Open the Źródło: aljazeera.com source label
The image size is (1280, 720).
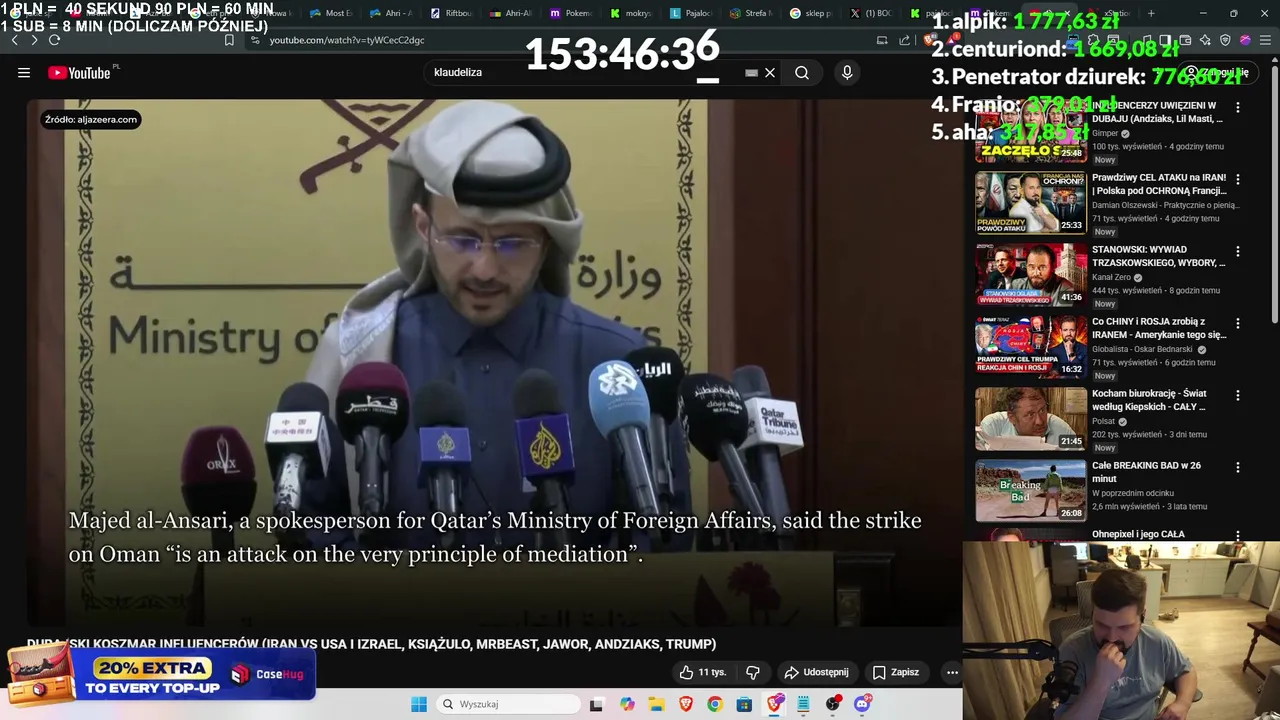tap(91, 119)
